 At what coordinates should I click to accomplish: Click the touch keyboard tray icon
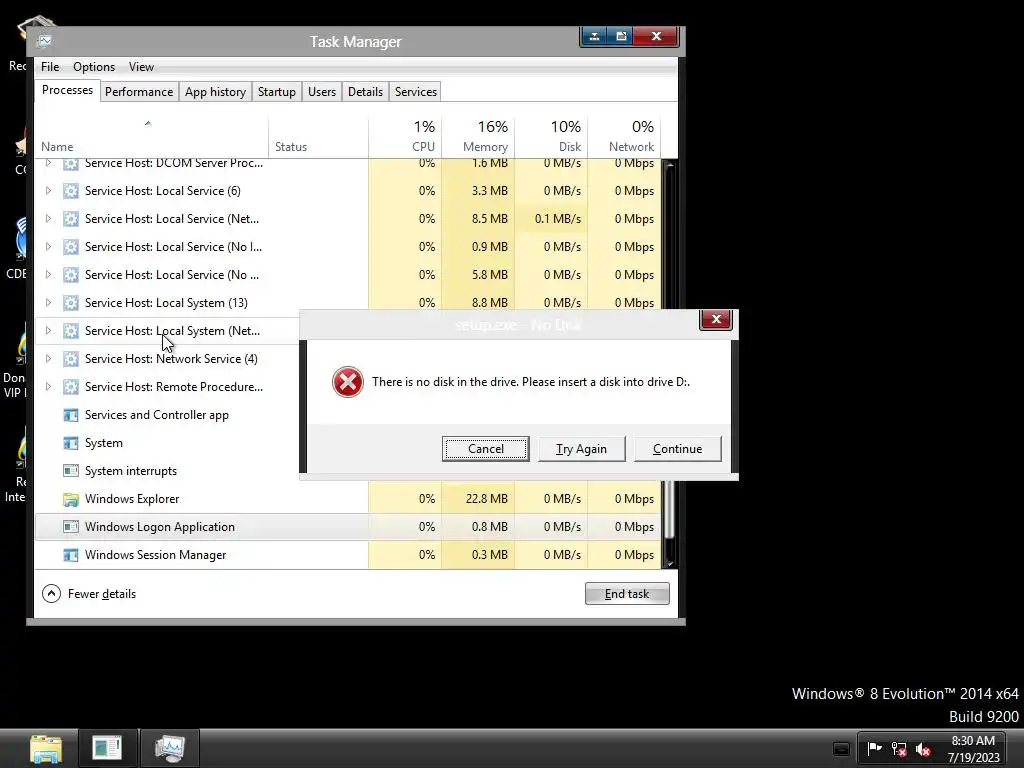coord(841,749)
